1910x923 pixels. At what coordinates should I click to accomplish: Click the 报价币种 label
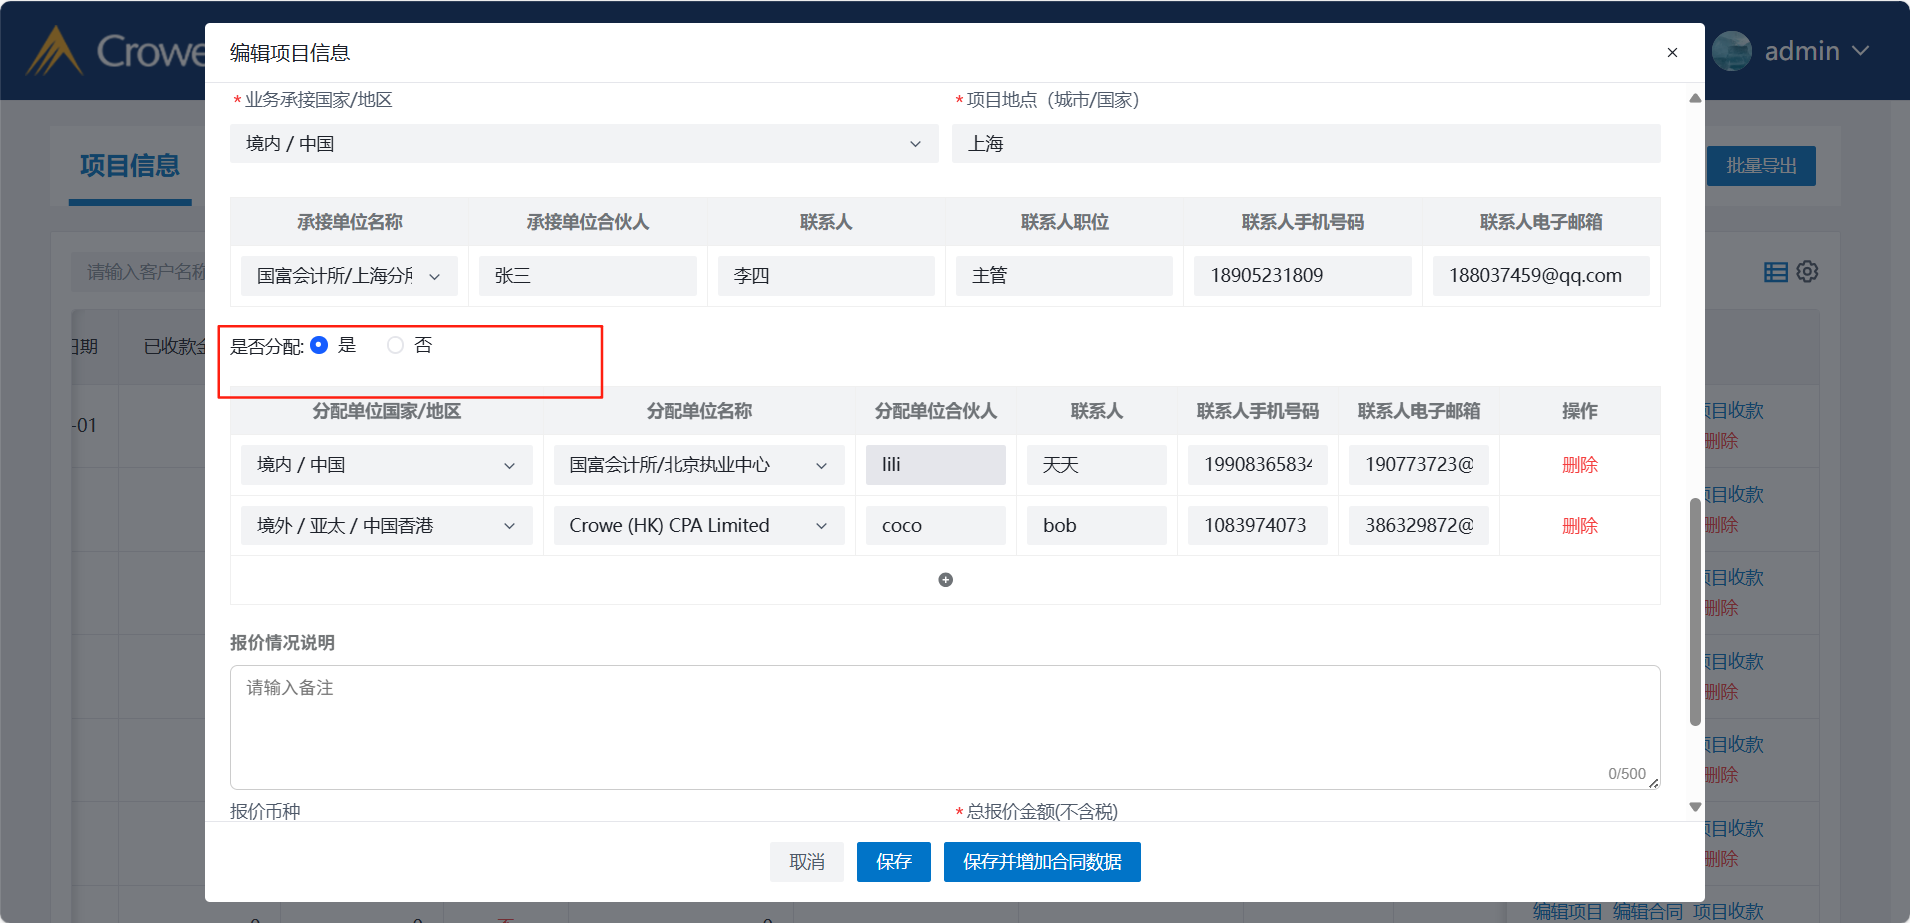[265, 811]
